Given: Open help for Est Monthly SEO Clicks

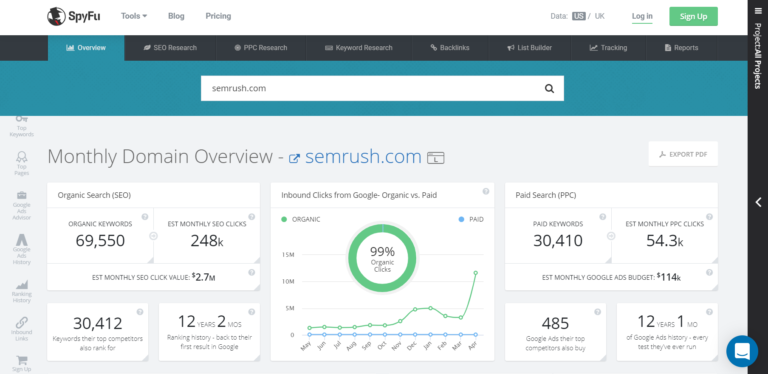Looking at the screenshot, I should click(x=251, y=217).
